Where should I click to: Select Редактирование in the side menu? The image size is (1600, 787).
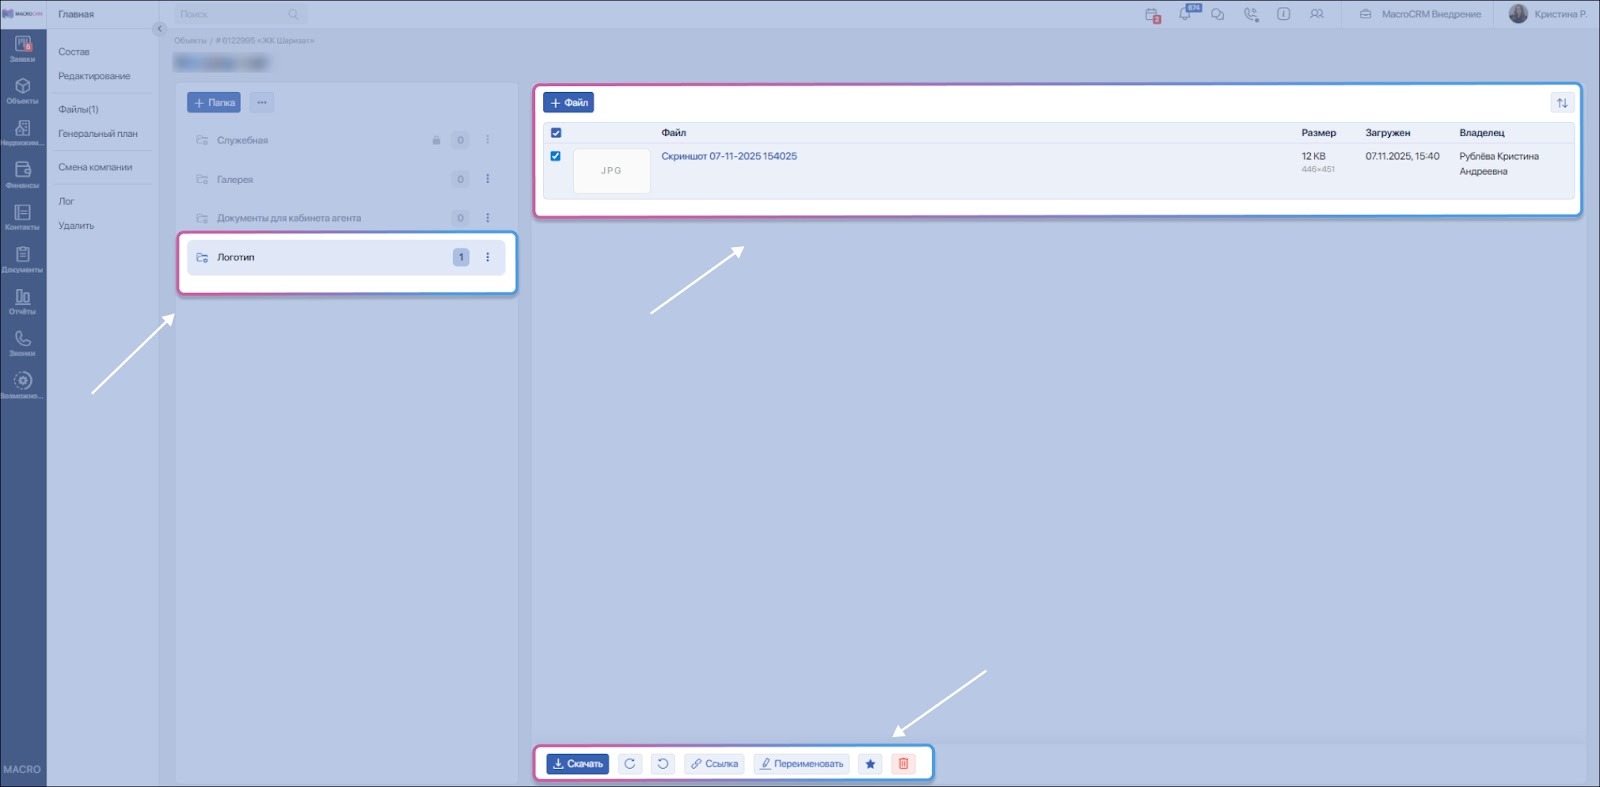pos(94,76)
